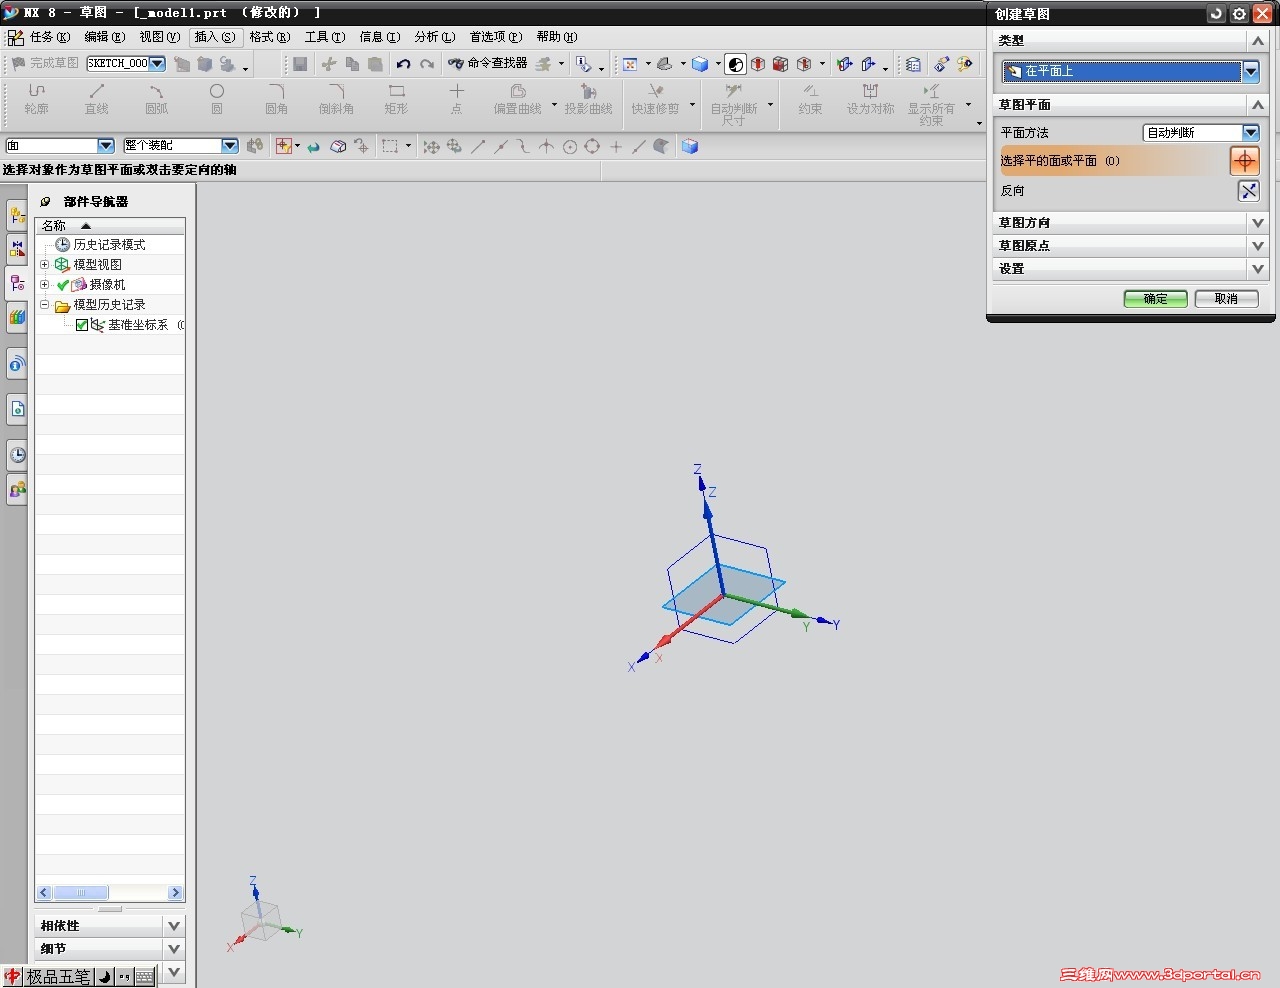Open the 编辑 menu
The height and width of the screenshot is (988, 1280).
coord(105,37)
